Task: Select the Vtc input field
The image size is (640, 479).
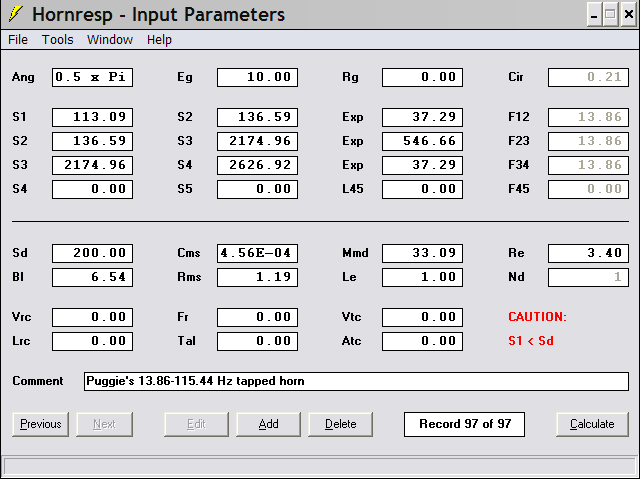Action: click(x=422, y=317)
